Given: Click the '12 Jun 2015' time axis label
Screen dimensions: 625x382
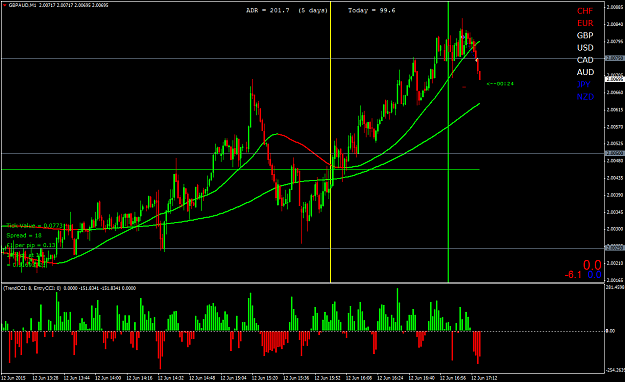Looking at the screenshot, I should (x=14, y=377).
